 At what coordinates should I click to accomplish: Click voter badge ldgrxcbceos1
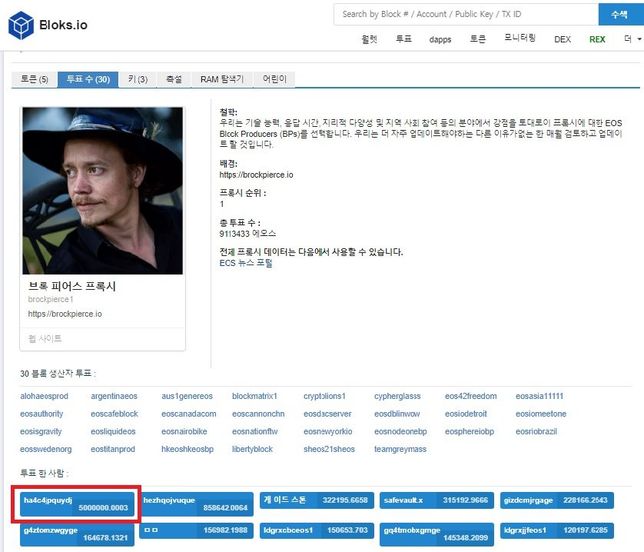click(317, 530)
